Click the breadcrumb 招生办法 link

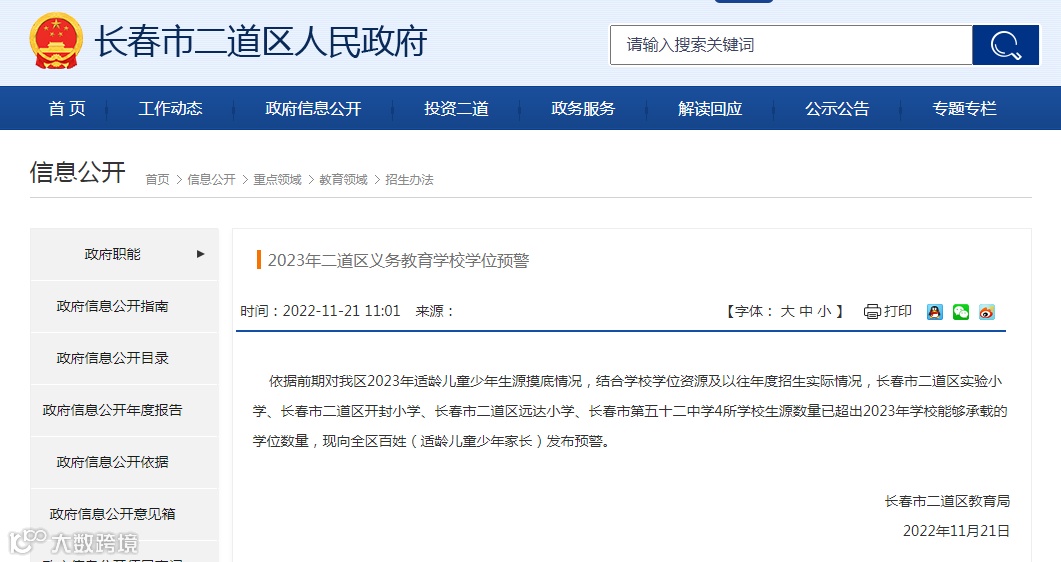[x=409, y=179]
